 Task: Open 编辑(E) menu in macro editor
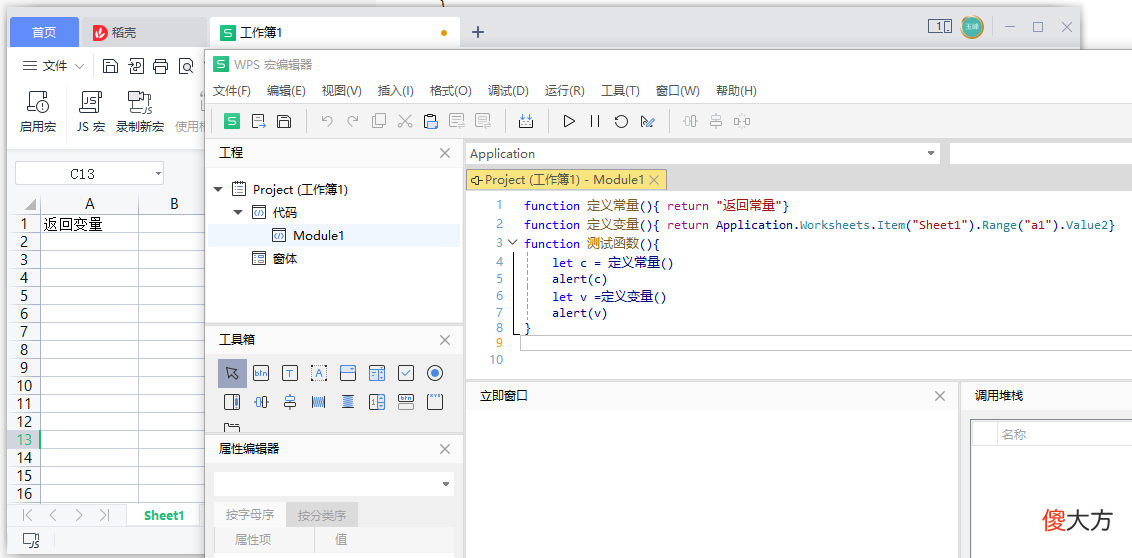[x=286, y=91]
